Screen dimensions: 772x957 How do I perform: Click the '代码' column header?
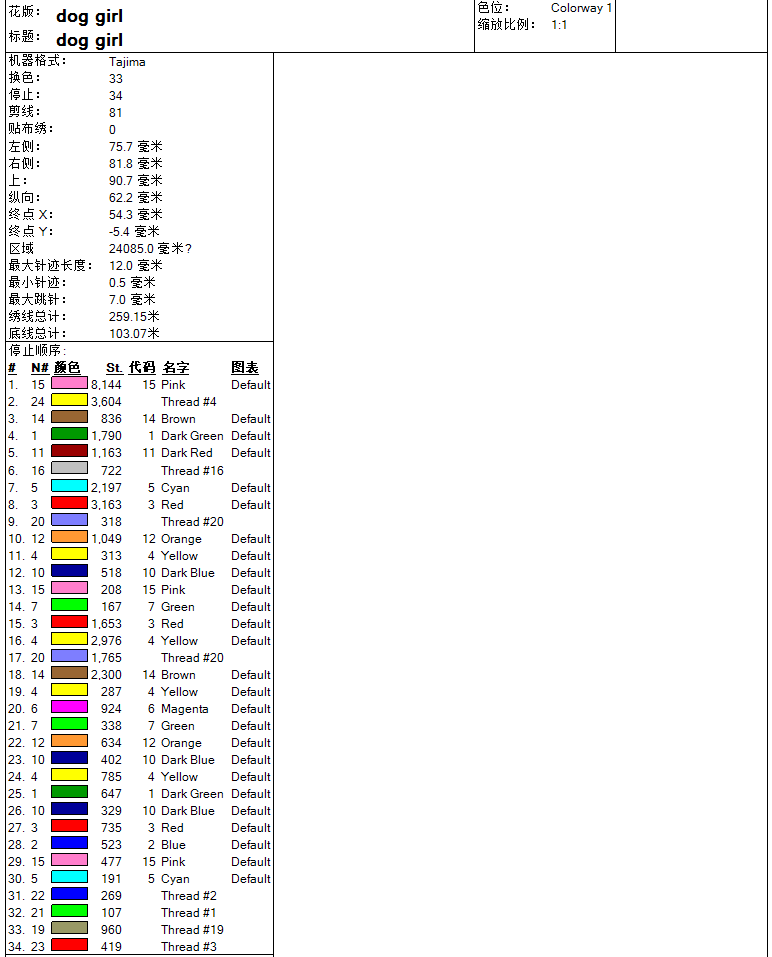tap(142, 367)
